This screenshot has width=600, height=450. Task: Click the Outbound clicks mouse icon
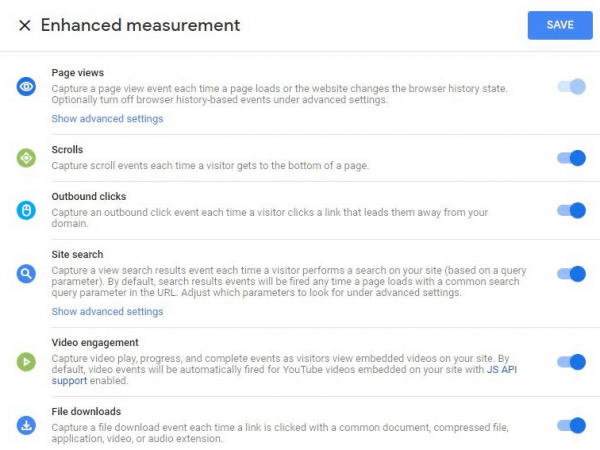26,210
